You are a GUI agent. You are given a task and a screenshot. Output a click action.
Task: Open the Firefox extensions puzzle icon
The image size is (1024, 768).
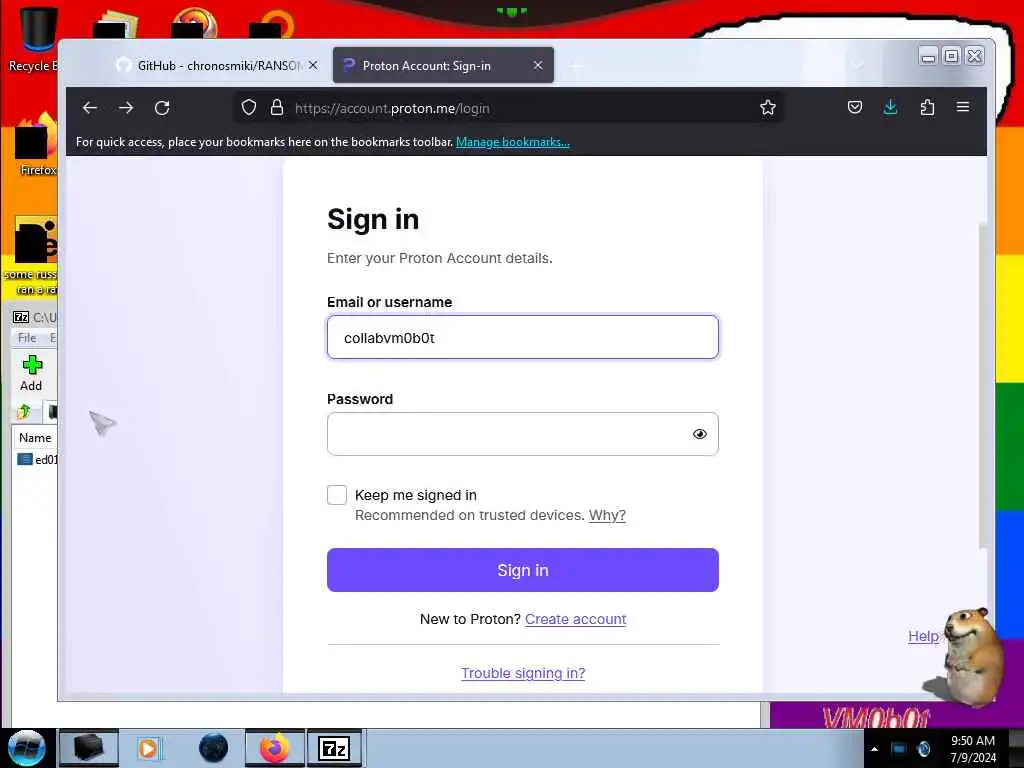click(x=927, y=107)
